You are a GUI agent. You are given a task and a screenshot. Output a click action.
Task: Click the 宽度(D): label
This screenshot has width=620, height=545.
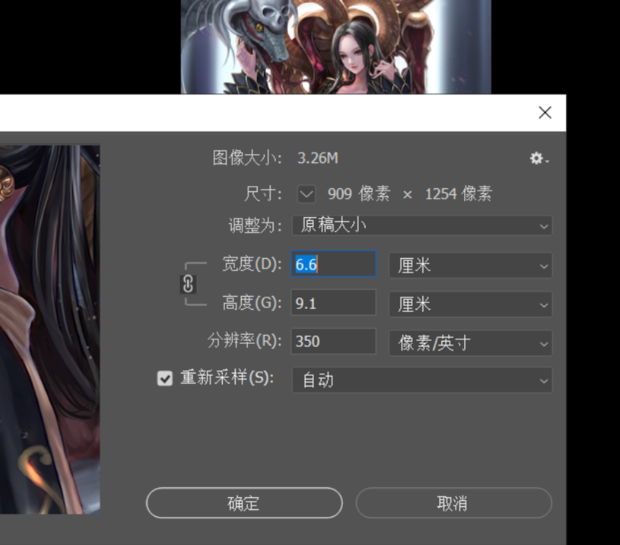point(252,264)
